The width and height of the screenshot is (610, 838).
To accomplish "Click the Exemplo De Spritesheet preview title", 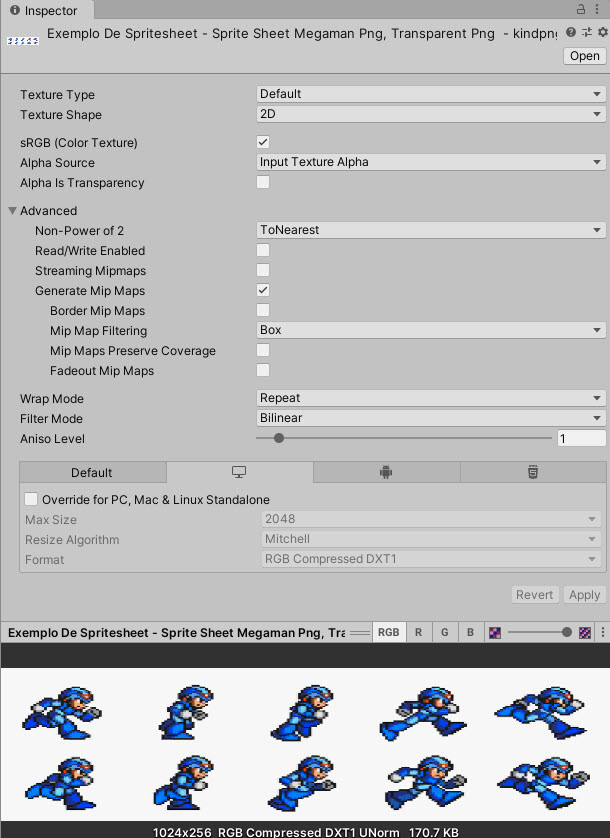I will click(176, 633).
